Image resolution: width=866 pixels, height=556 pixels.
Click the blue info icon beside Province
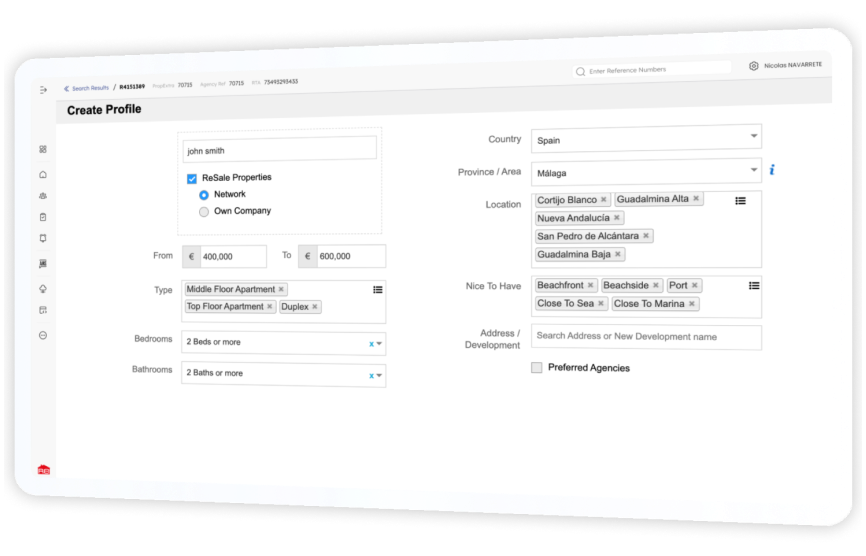click(x=772, y=170)
